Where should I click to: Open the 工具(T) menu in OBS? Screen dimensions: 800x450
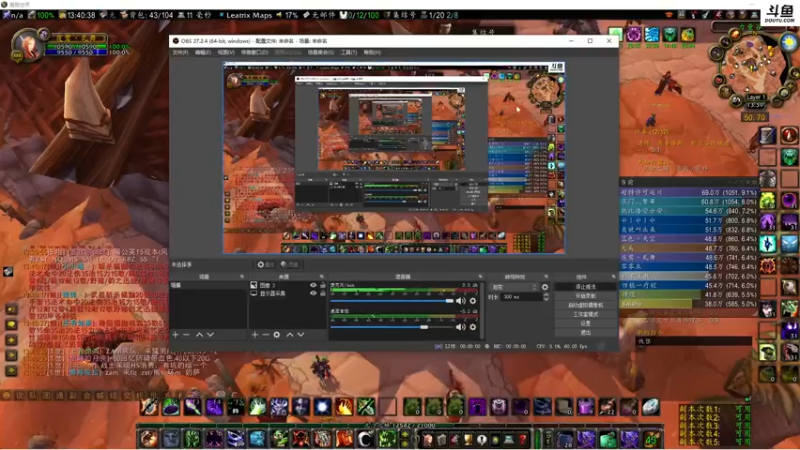[349, 53]
